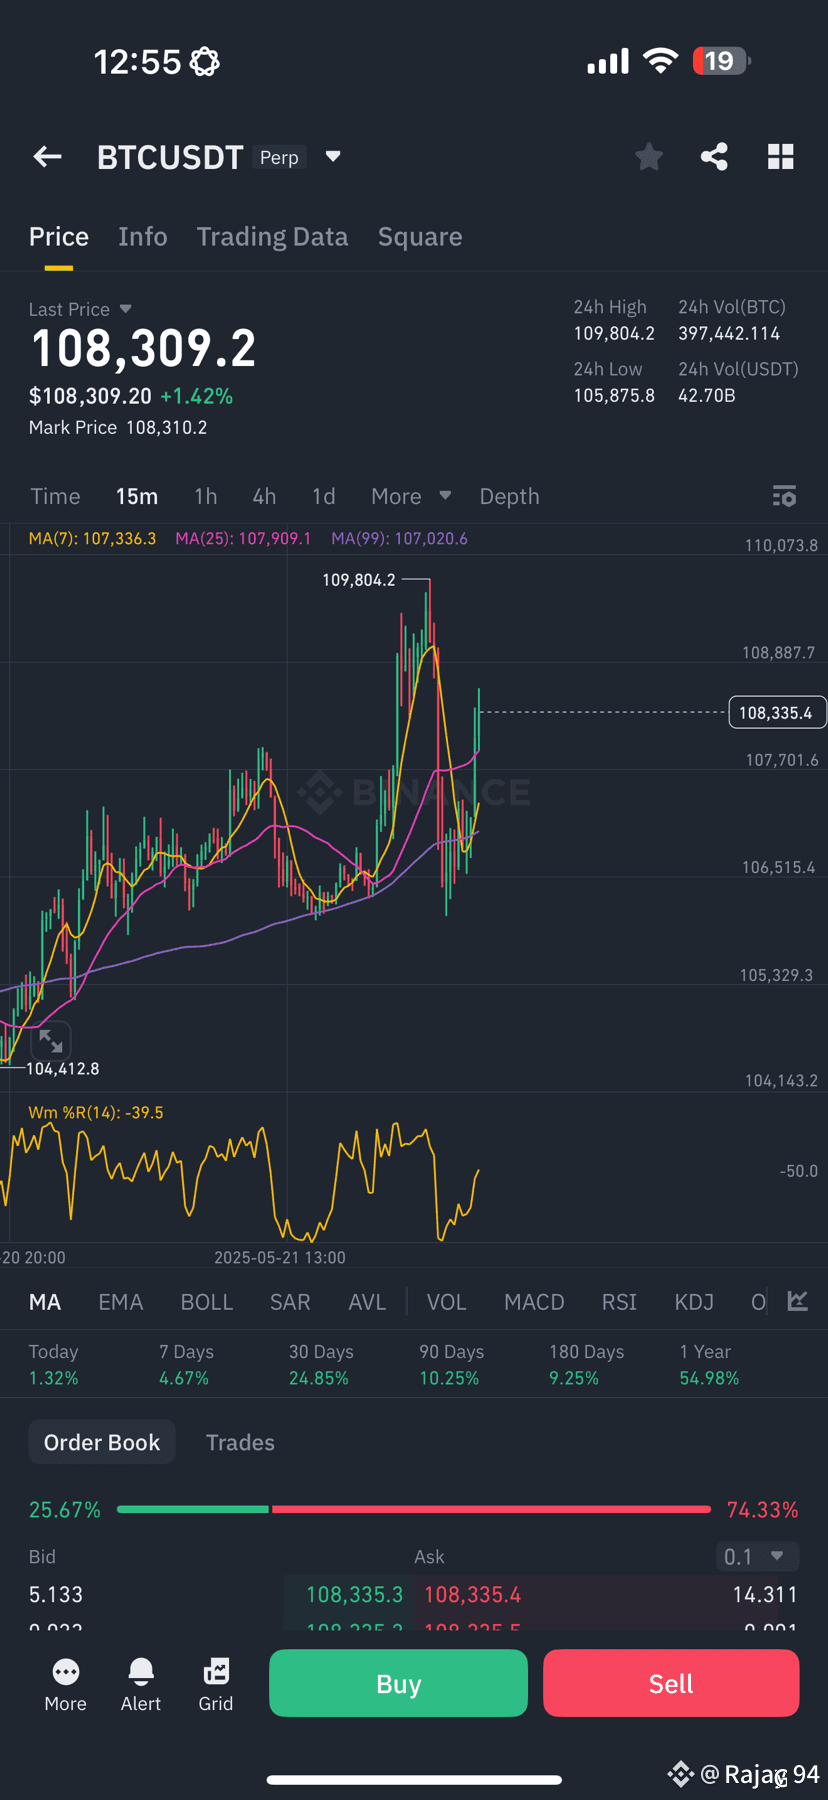Screen dimensions: 828x1800
Task: Tap the bid/ask ratio bar
Action: [414, 1509]
